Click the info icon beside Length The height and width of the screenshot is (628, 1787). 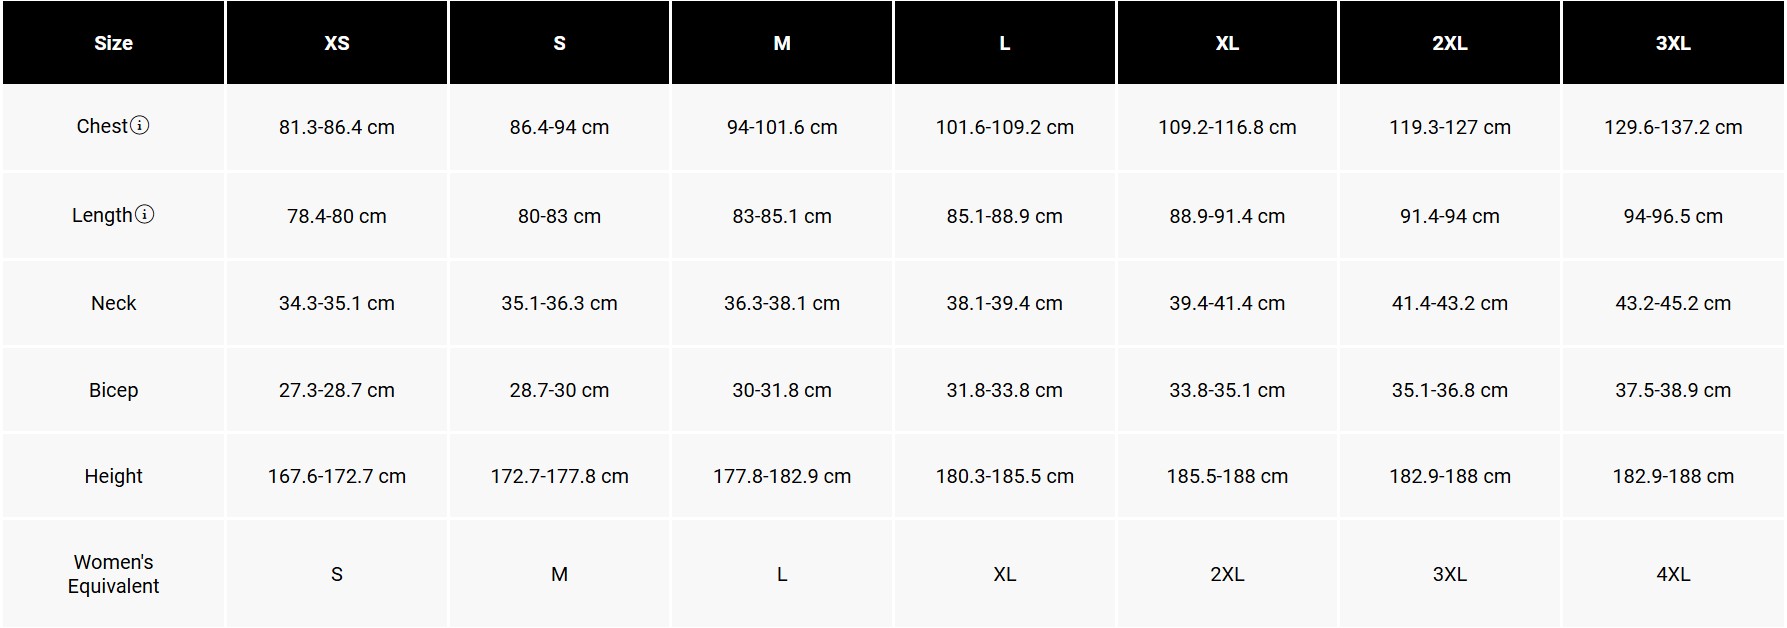tap(145, 215)
